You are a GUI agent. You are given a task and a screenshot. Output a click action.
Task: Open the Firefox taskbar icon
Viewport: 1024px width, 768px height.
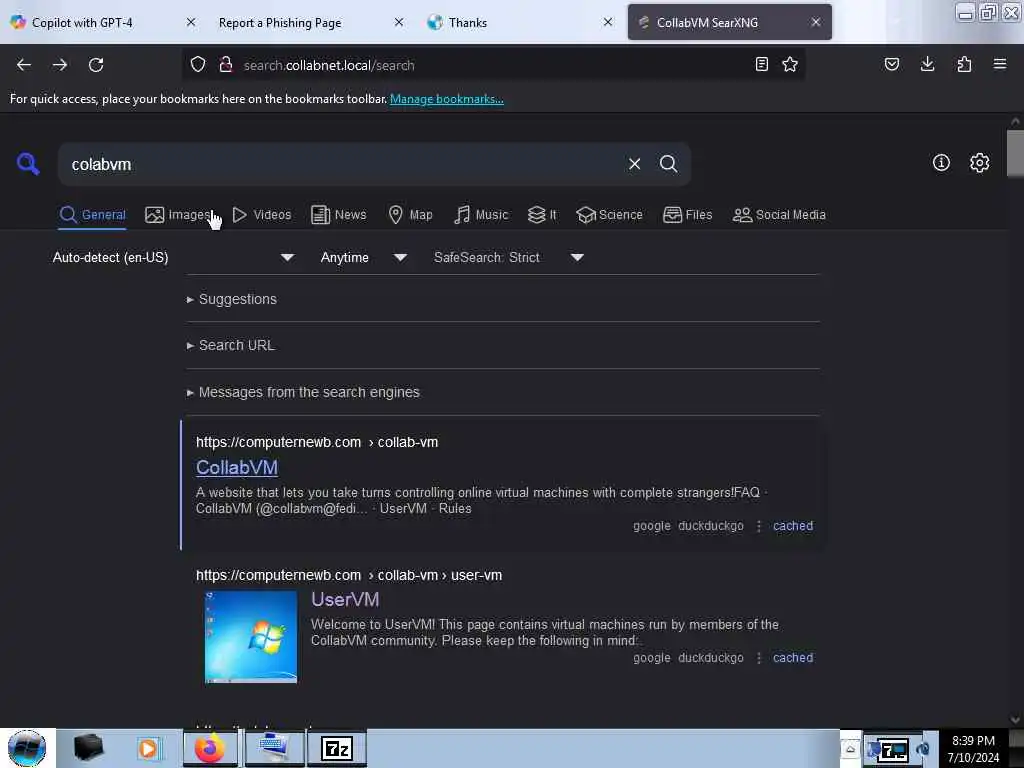tap(210, 748)
